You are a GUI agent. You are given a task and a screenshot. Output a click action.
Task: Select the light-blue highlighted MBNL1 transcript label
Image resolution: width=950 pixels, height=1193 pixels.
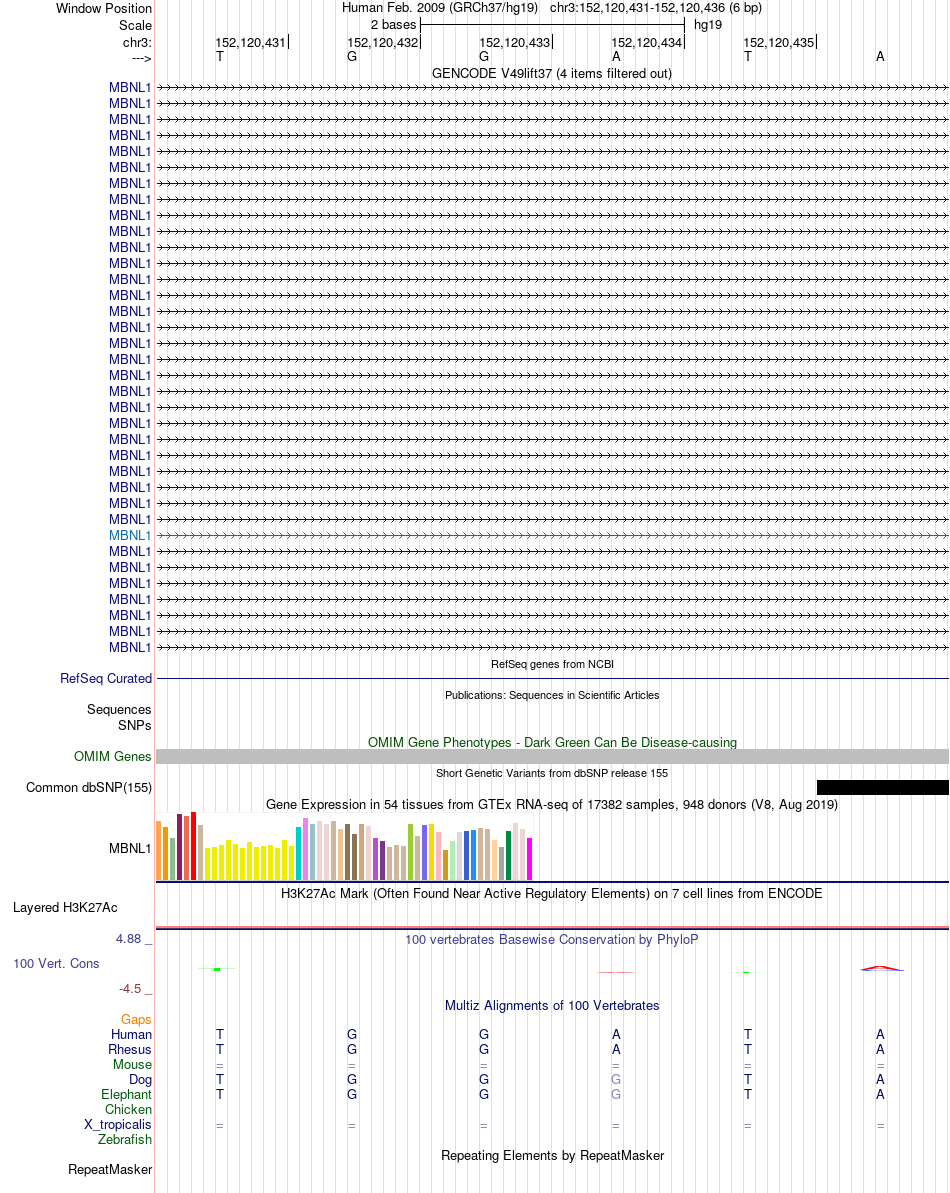[129, 536]
